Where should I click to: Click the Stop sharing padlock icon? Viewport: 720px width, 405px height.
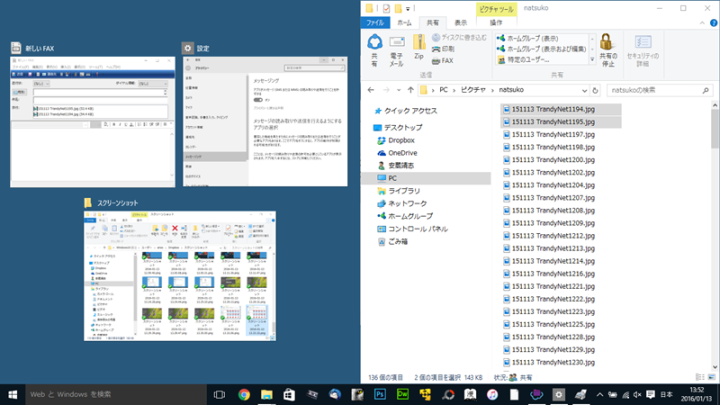[x=608, y=50]
